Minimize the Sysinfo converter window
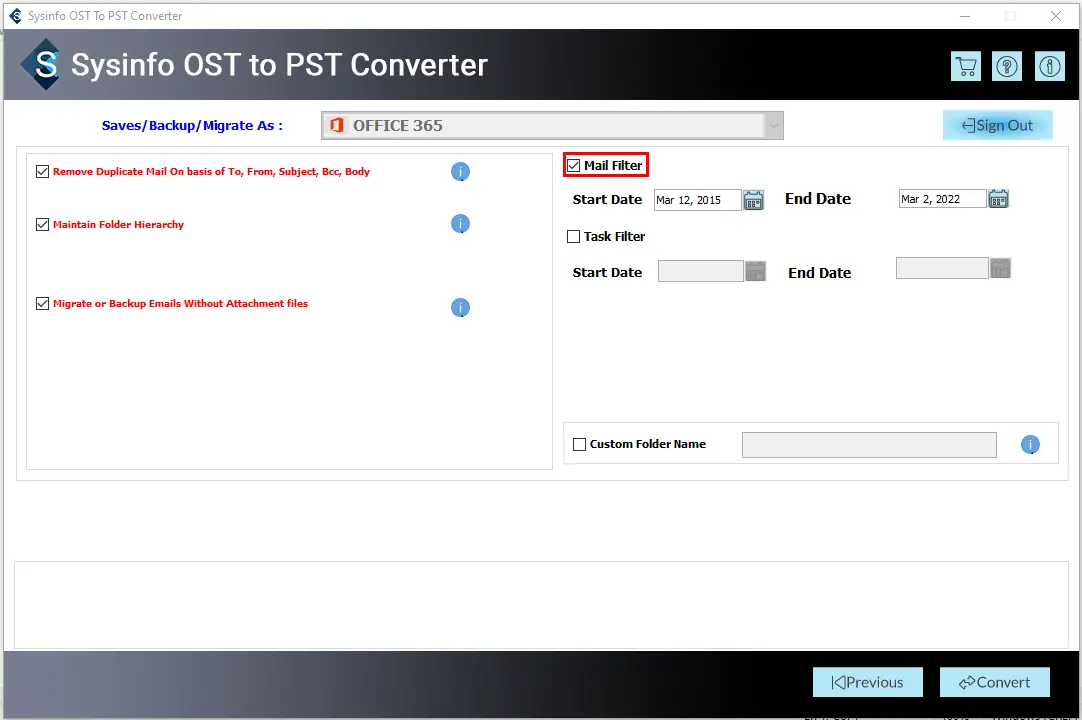Image resolution: width=1082 pixels, height=720 pixels. coord(965,16)
